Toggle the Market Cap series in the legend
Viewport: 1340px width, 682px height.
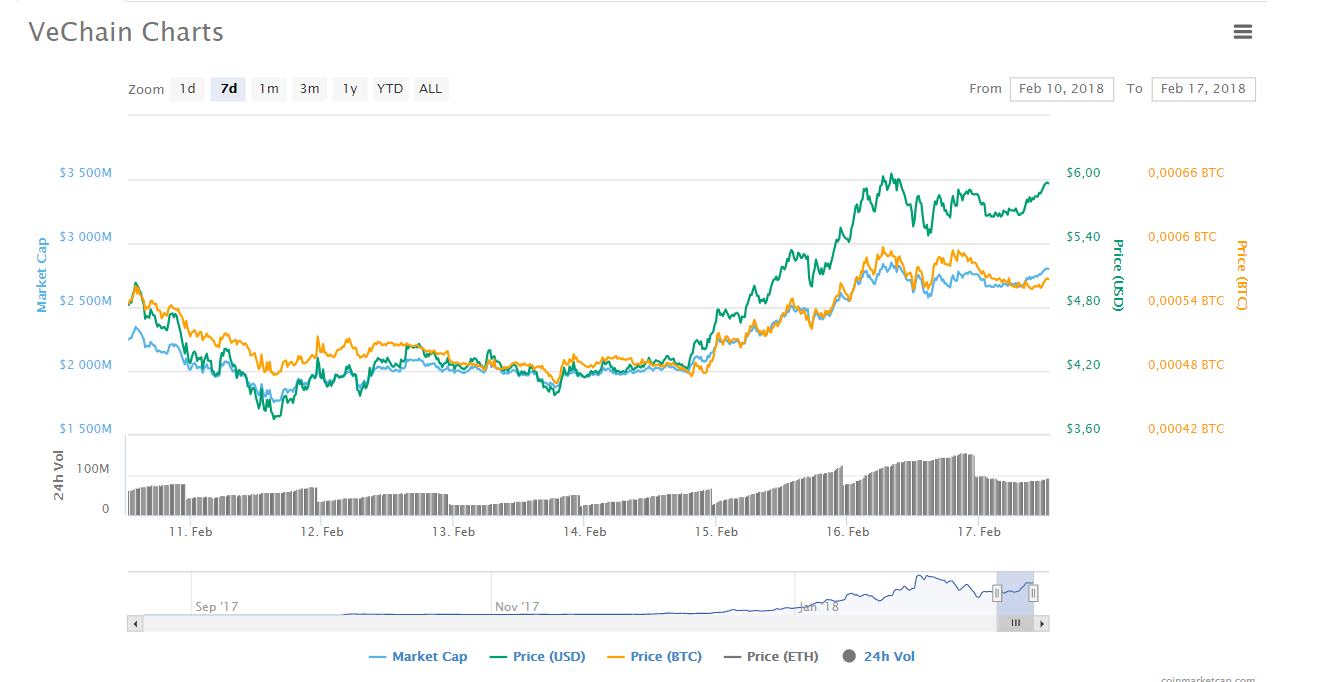417,655
